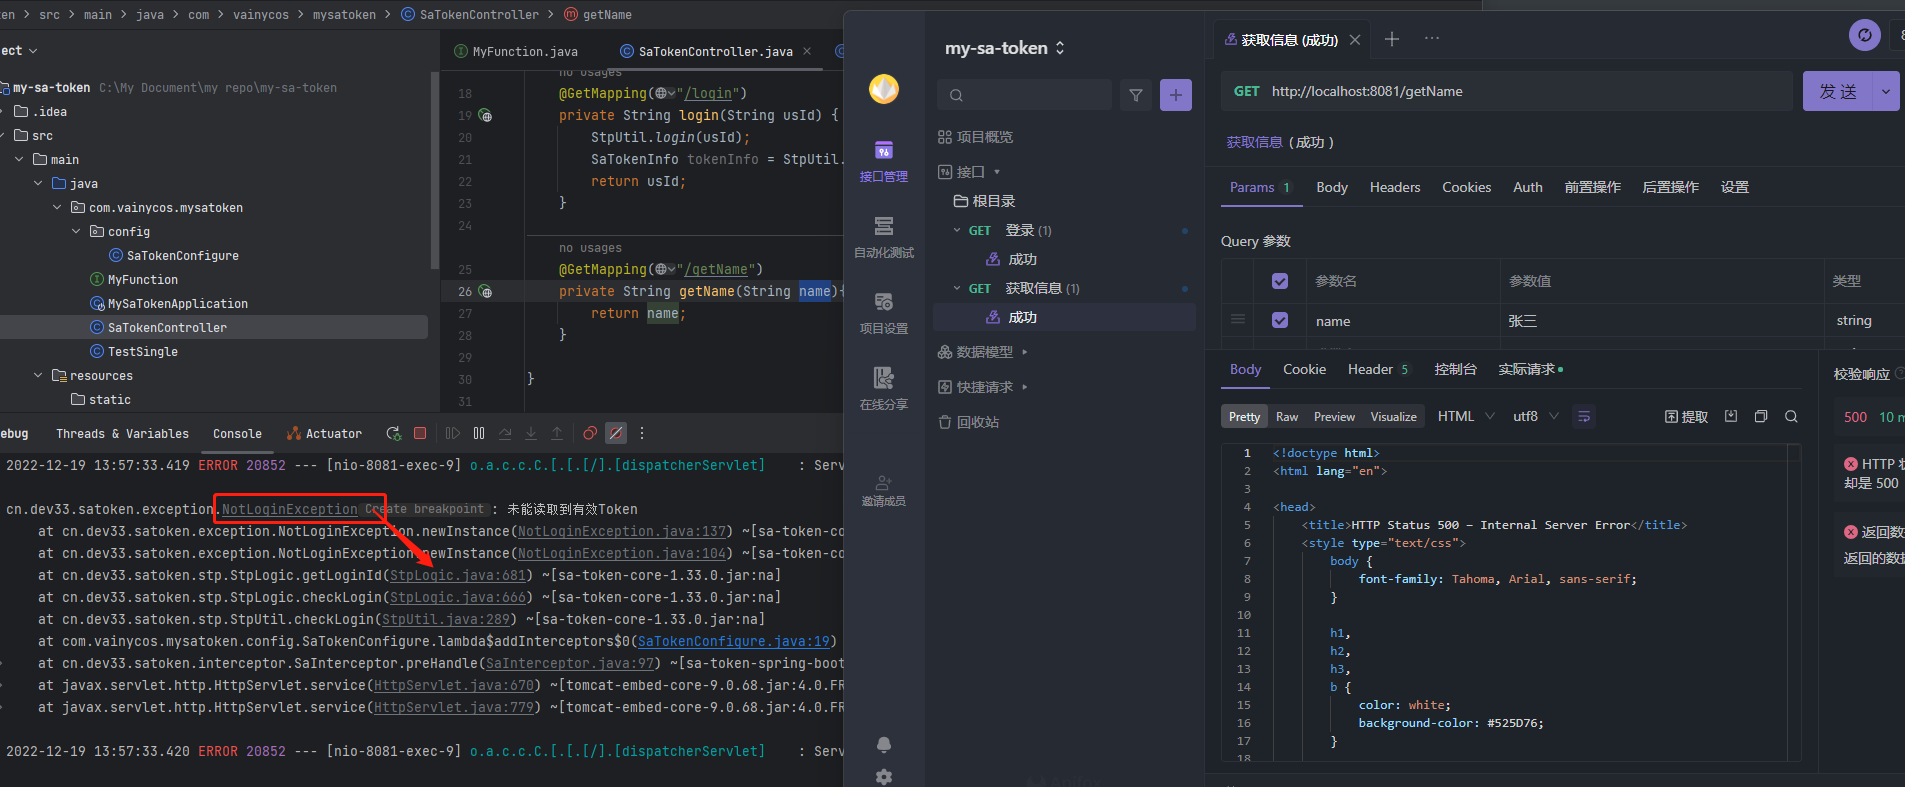This screenshot has width=1905, height=787.
Task: Open 项目设置 in the Apifox sidebar
Action: tap(884, 313)
